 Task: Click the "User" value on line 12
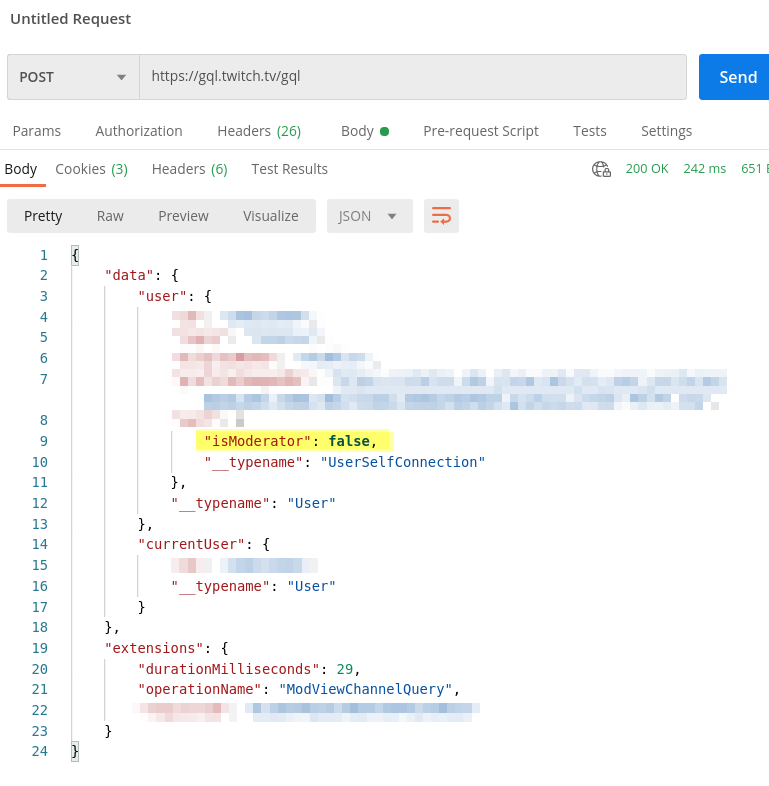311,503
